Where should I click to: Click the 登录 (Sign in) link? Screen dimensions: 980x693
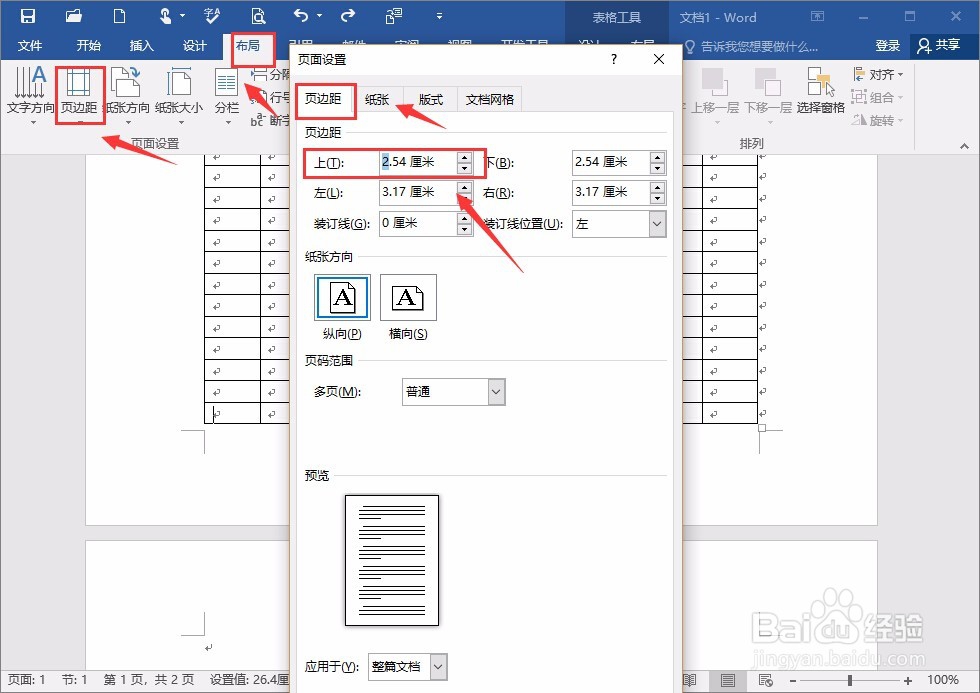[x=888, y=45]
